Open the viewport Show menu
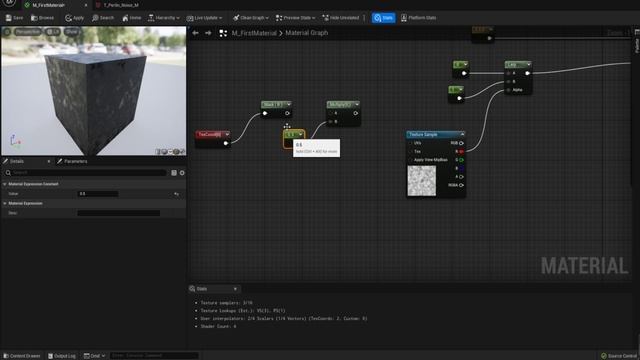The height and width of the screenshot is (360, 640). coord(71,31)
